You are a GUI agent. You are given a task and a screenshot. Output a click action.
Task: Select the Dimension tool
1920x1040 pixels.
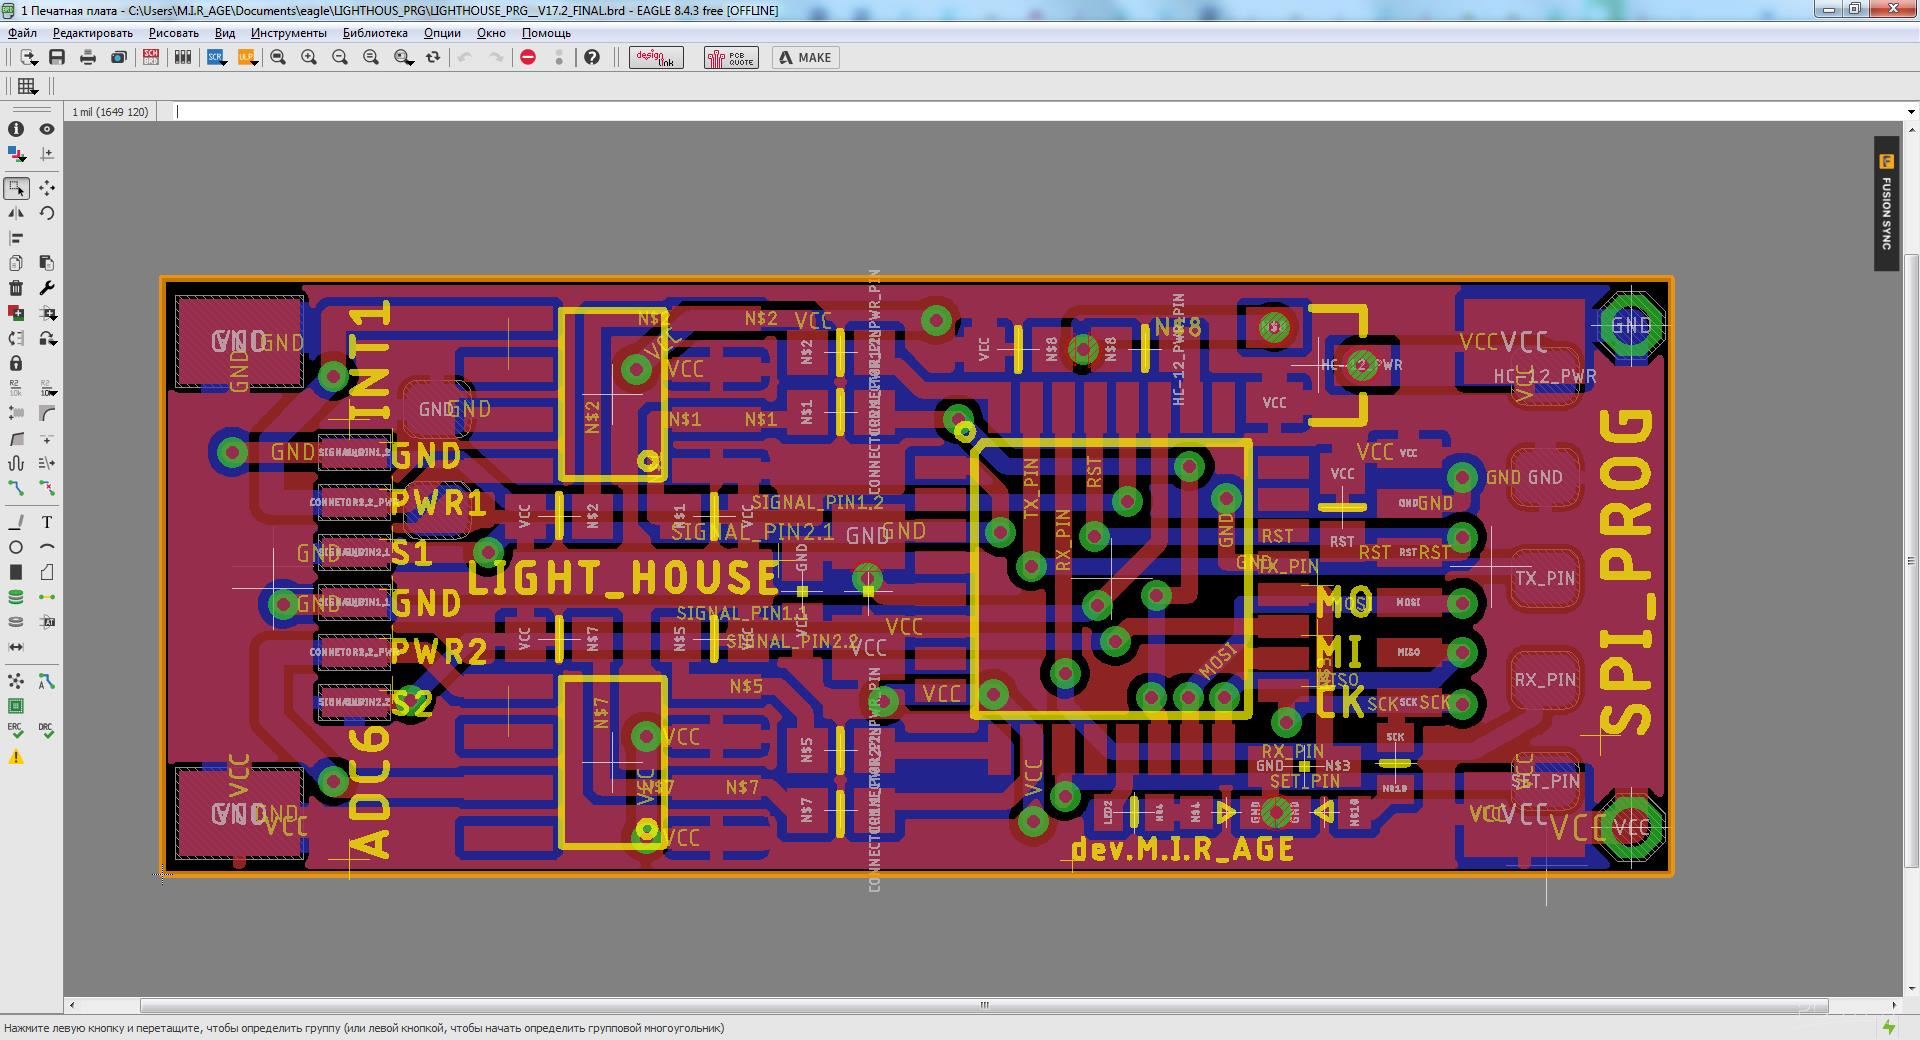coord(16,647)
